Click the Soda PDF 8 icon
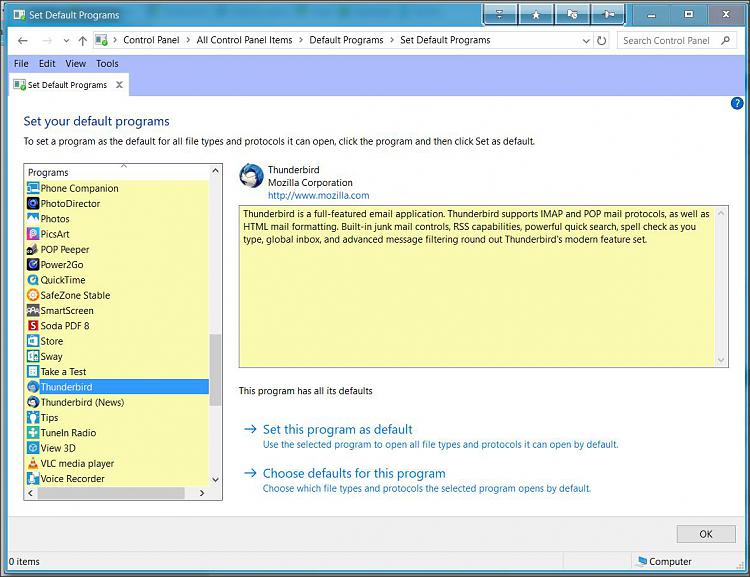The width and height of the screenshot is (750, 577). tap(33, 326)
